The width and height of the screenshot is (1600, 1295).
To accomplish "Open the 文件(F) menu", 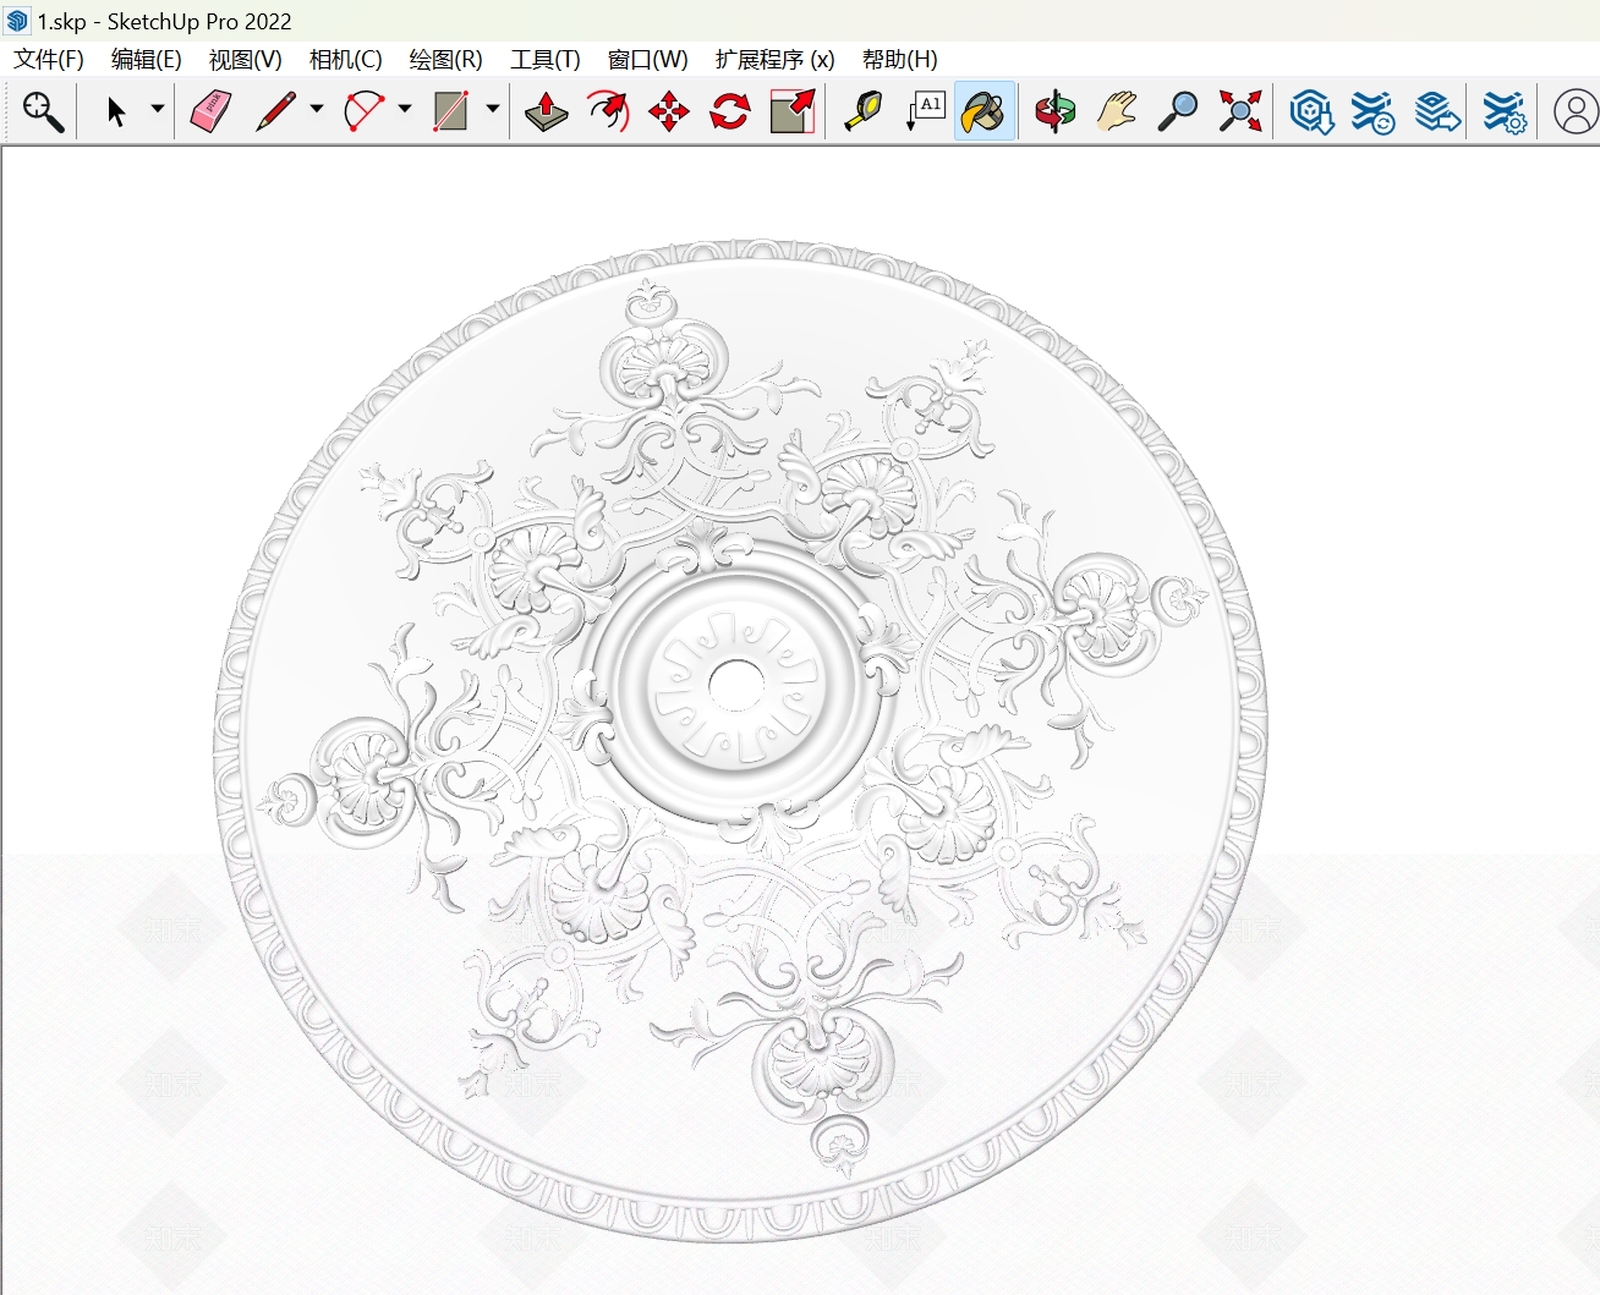I will pos(49,59).
